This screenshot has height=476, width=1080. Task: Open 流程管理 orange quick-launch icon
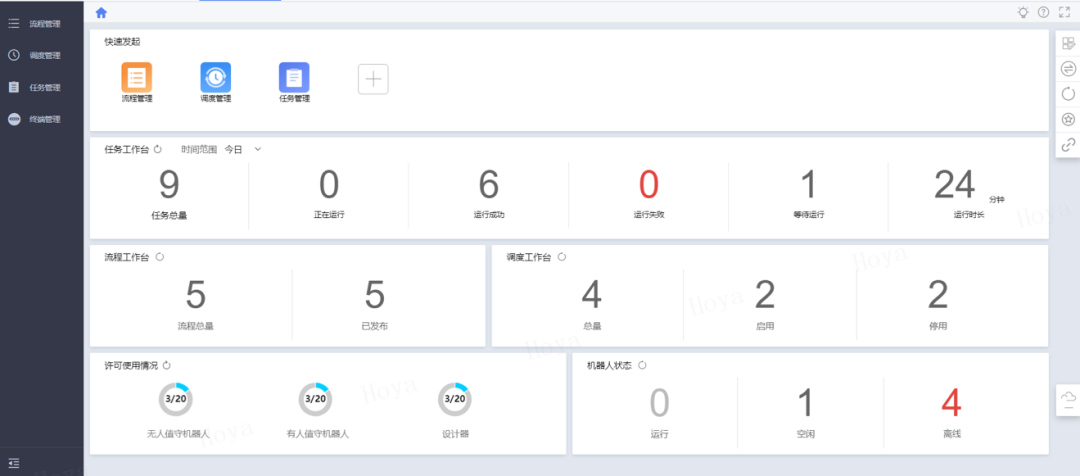[136, 77]
